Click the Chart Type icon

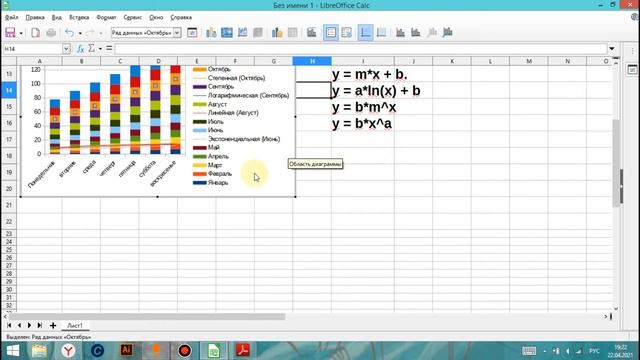tap(211, 33)
